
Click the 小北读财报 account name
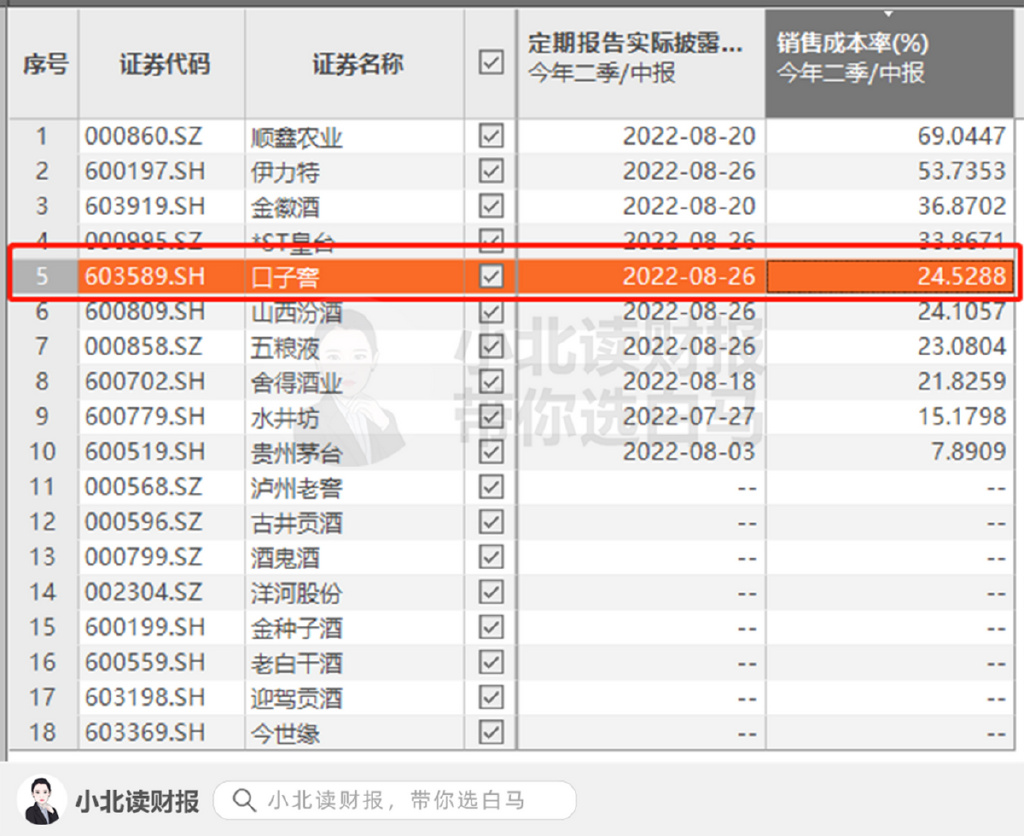tap(137, 801)
